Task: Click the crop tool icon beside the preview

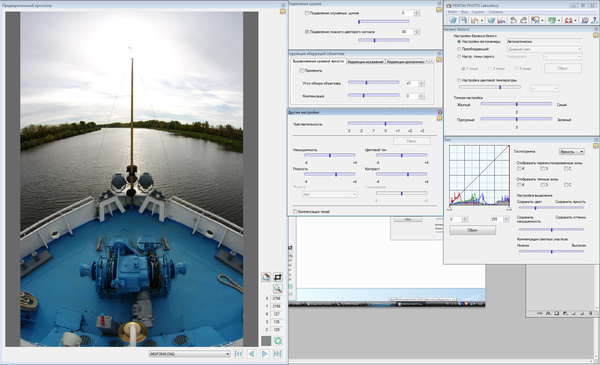Action: (278, 277)
